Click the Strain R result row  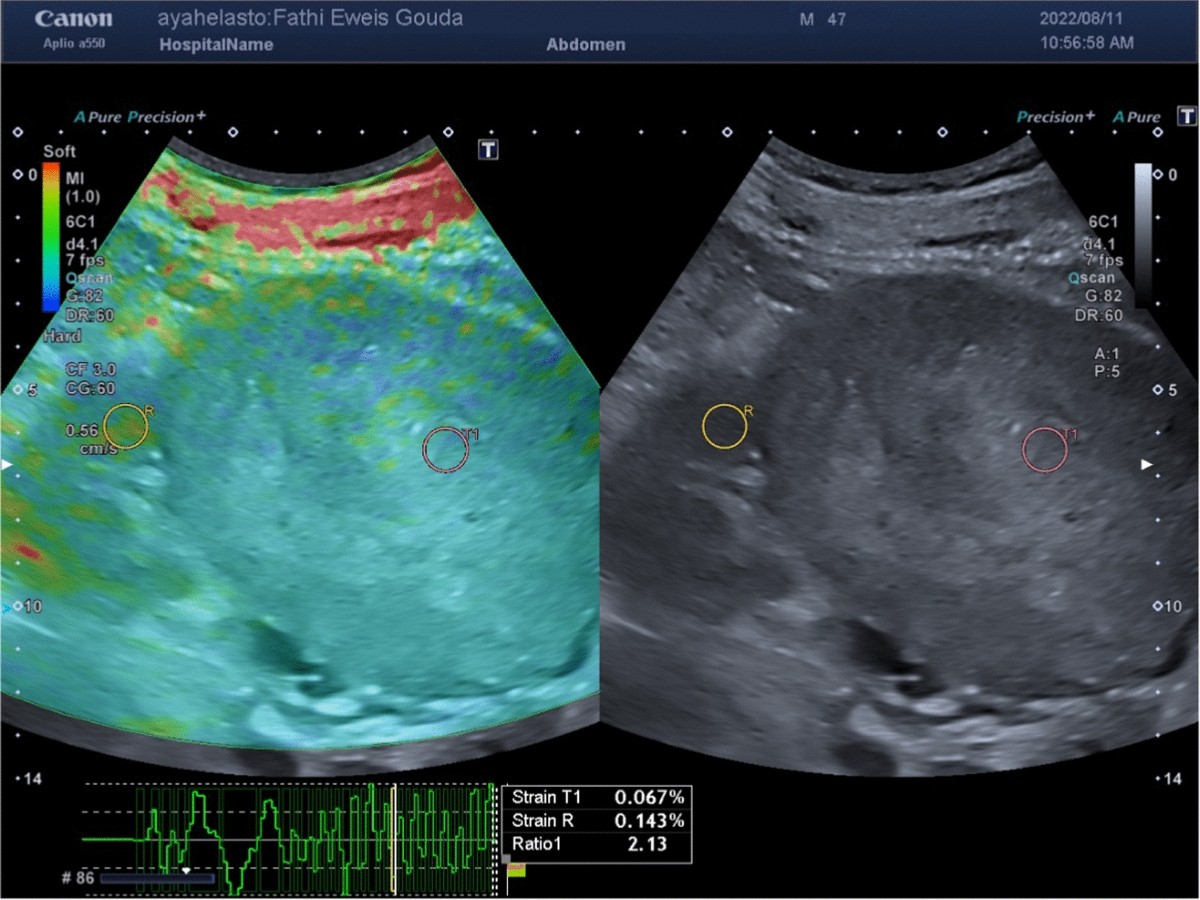[x=598, y=821]
